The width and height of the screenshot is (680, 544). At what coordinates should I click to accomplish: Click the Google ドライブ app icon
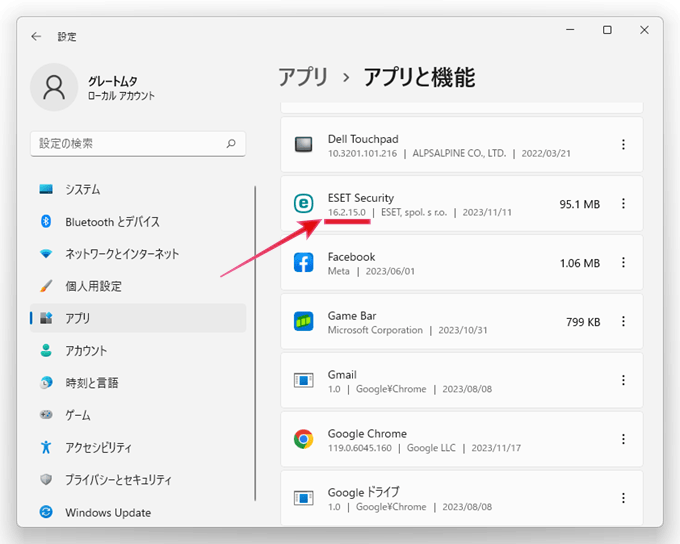304,498
